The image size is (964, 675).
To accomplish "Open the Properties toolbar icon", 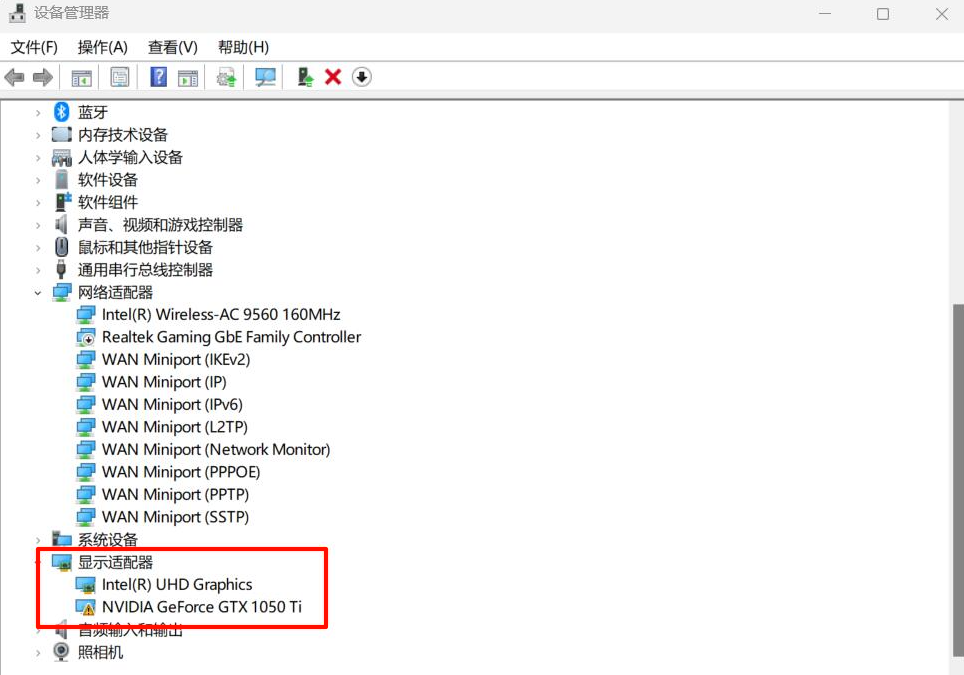I will (x=120, y=77).
